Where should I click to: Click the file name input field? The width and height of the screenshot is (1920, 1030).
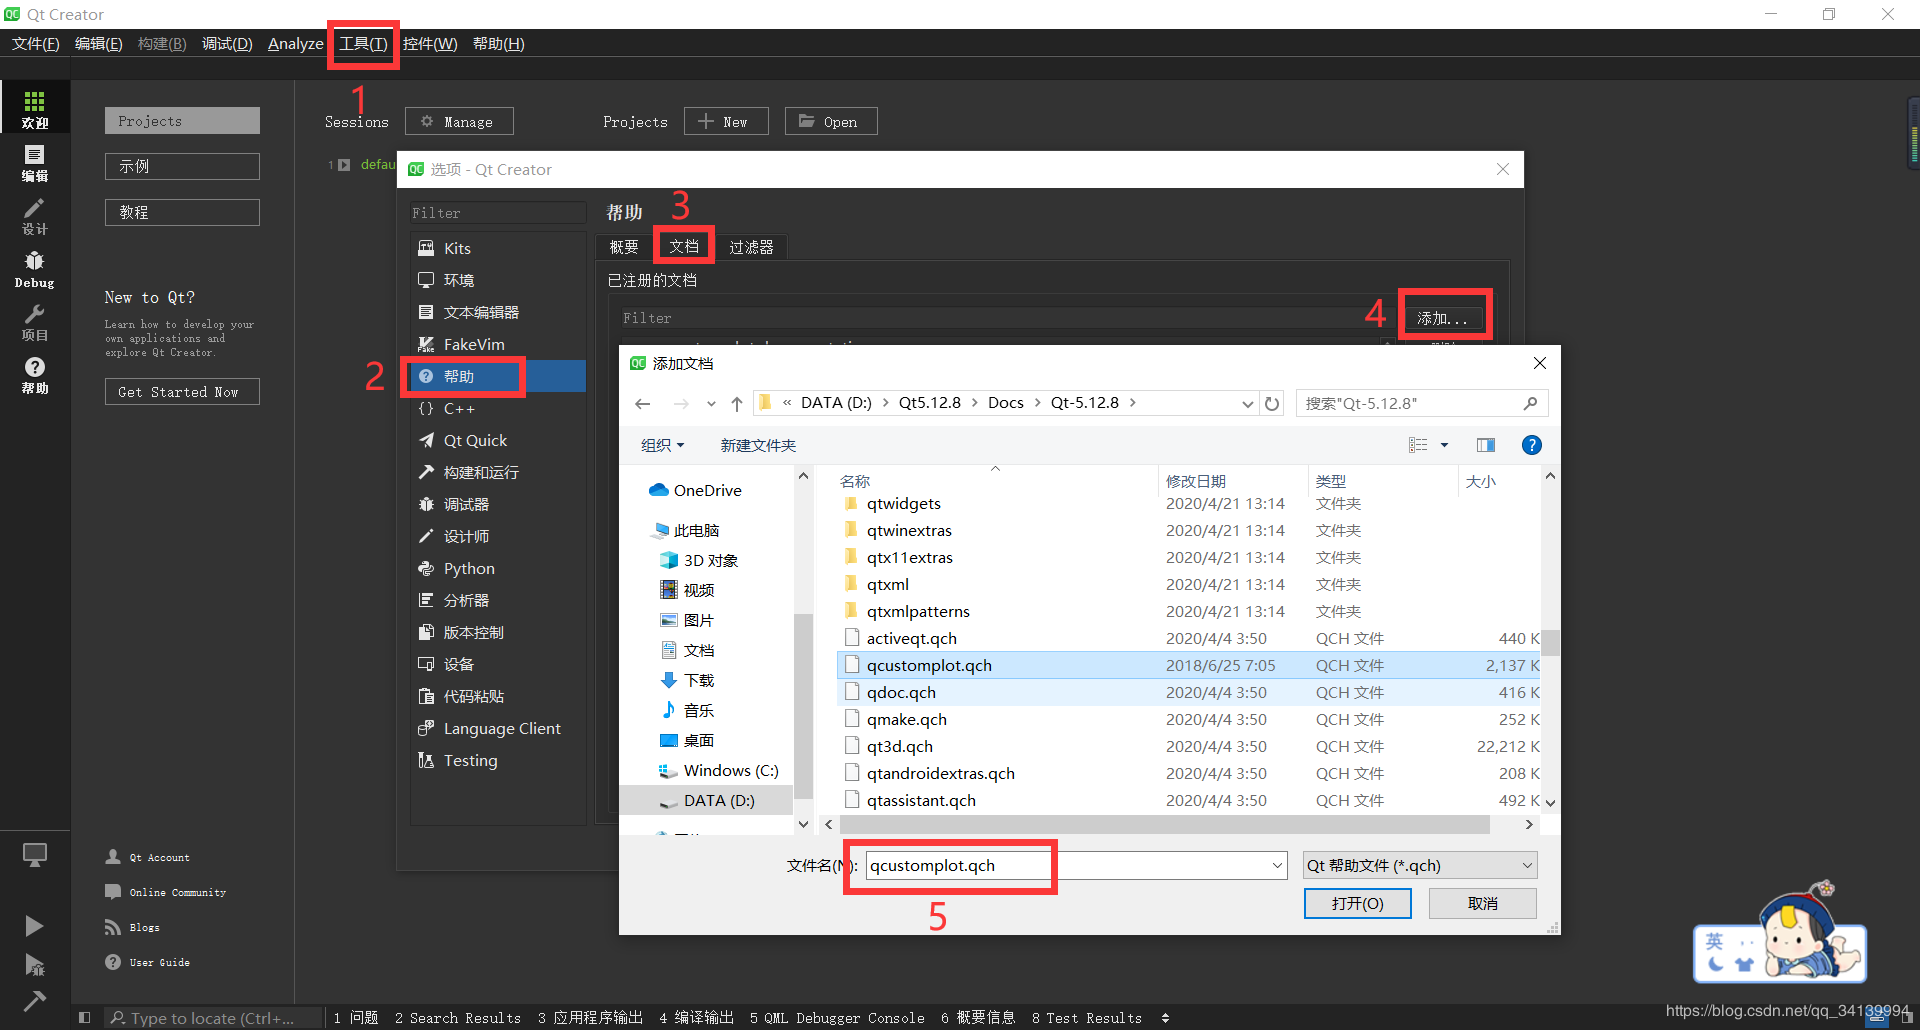pos(1066,866)
